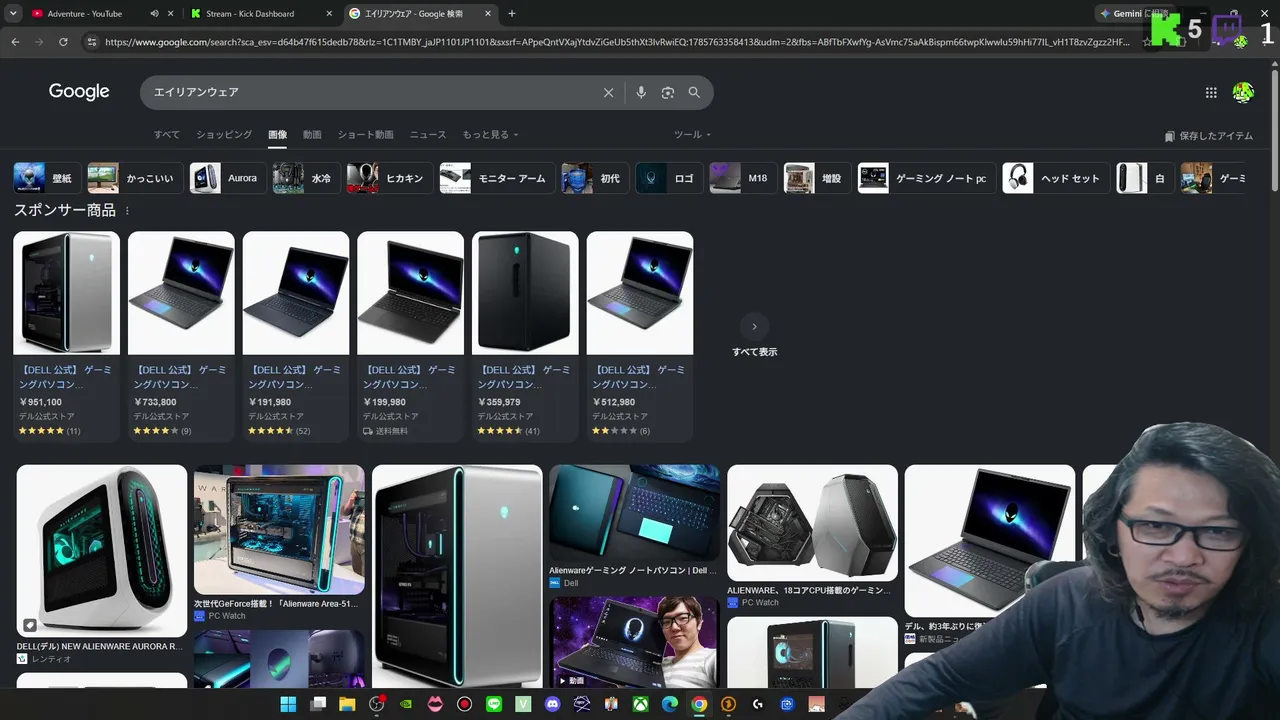
Task: Reload the current Chrome page
Action: (x=63, y=42)
